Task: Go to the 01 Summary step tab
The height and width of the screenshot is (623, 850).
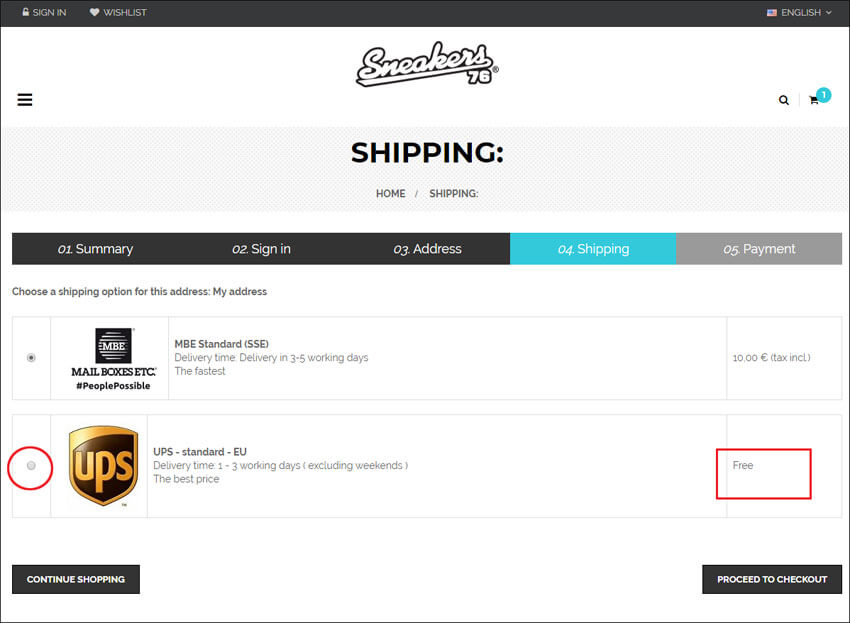Action: coord(95,249)
